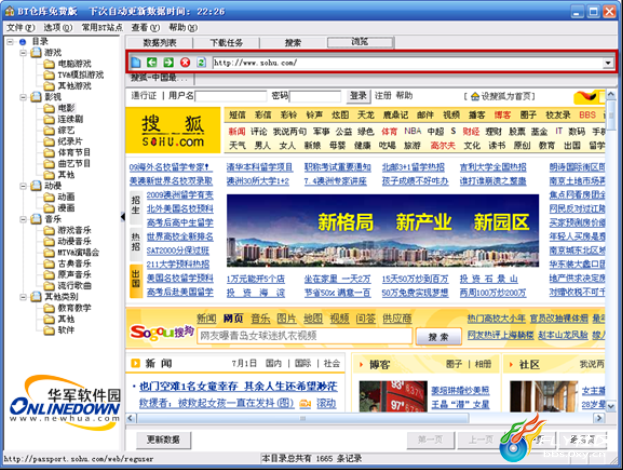Click the 新格局 新产业 新园区 banner

(x=383, y=230)
